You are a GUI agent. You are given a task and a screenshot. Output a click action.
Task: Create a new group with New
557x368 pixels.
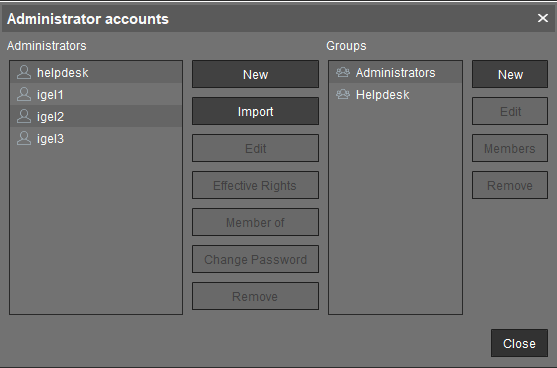click(x=510, y=74)
